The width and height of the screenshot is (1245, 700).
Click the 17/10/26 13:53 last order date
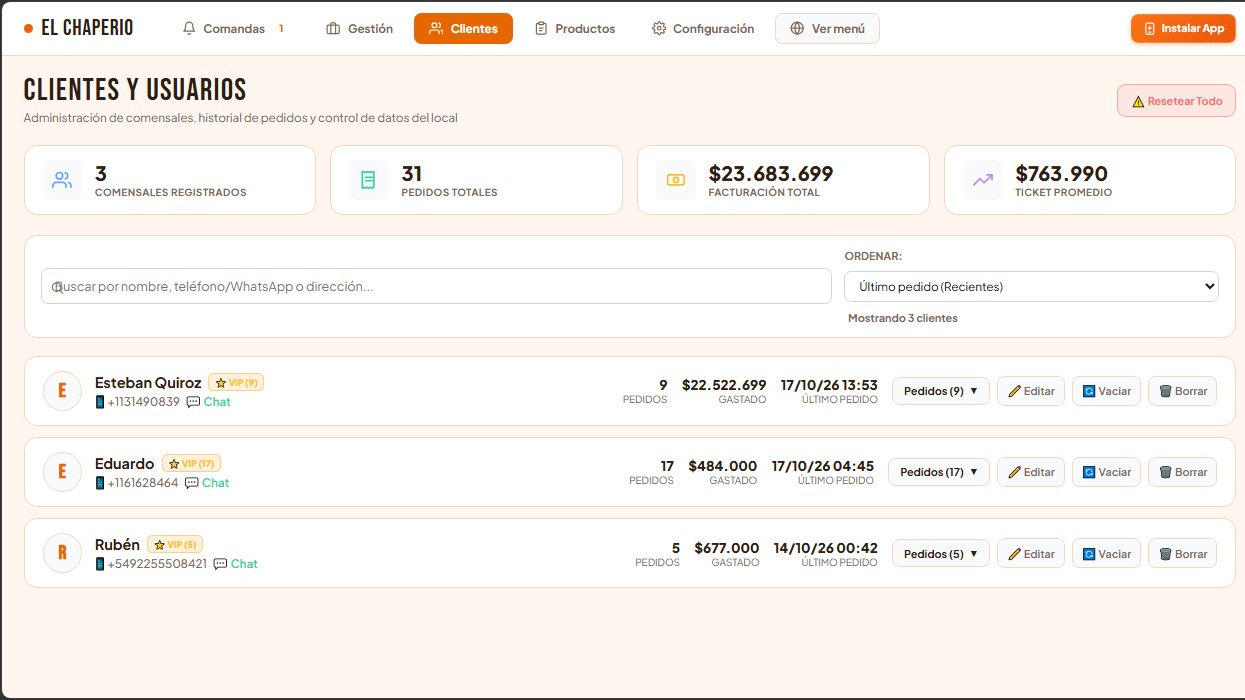829,385
